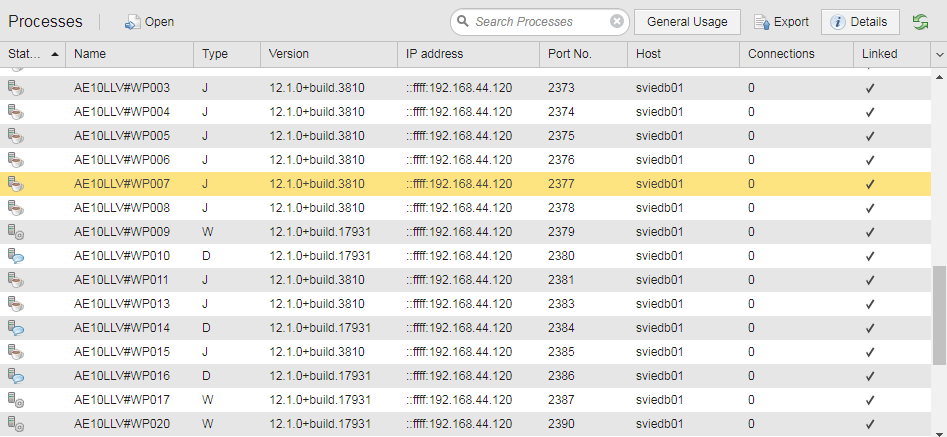Click the Export button
This screenshot has height=437, width=947.
point(781,22)
